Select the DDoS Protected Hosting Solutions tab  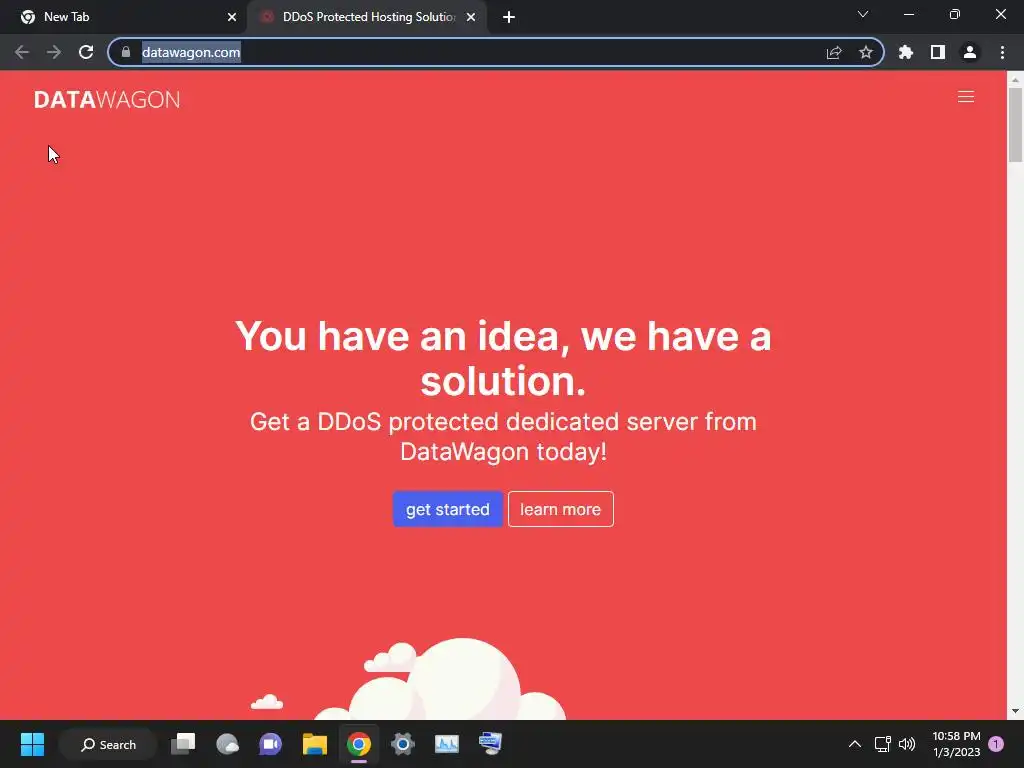pyautogui.click(x=366, y=17)
